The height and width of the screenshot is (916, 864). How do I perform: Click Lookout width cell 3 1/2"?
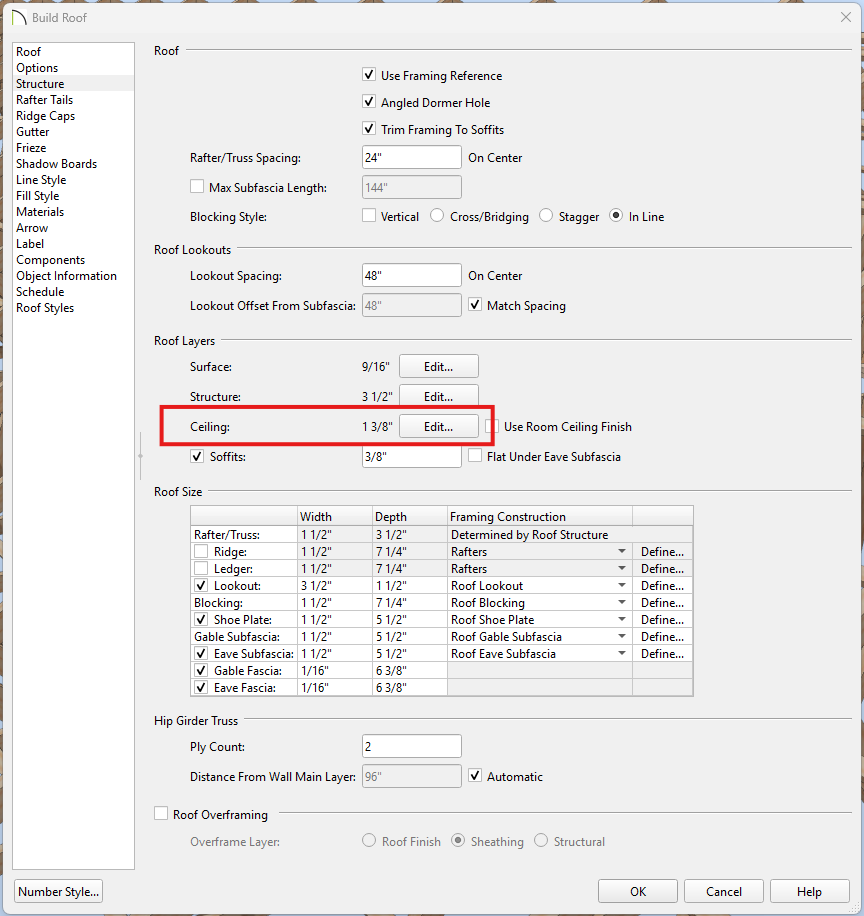coord(335,585)
